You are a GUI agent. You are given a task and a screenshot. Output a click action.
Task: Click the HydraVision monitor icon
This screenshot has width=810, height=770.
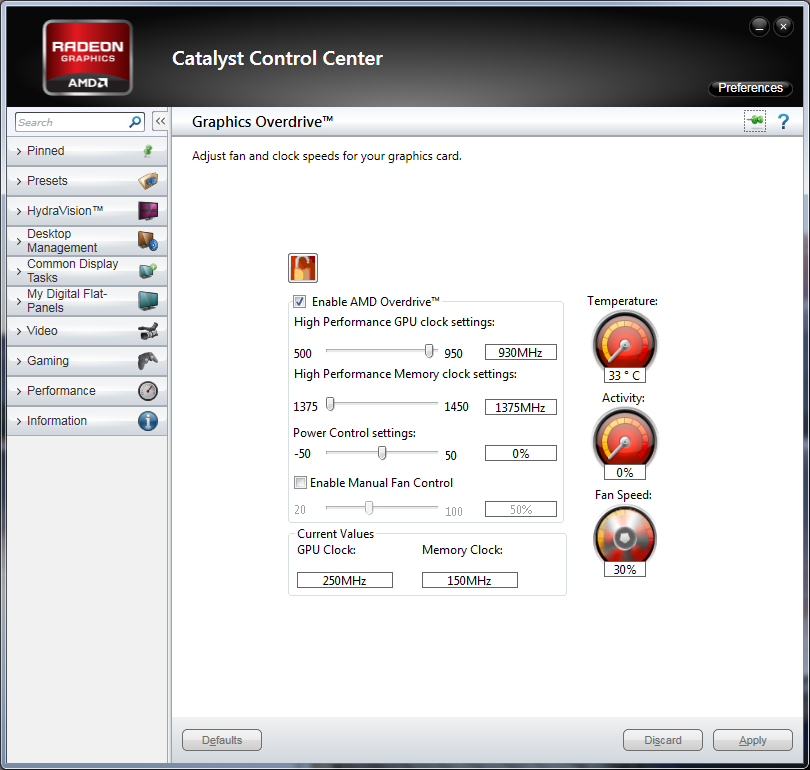(148, 211)
